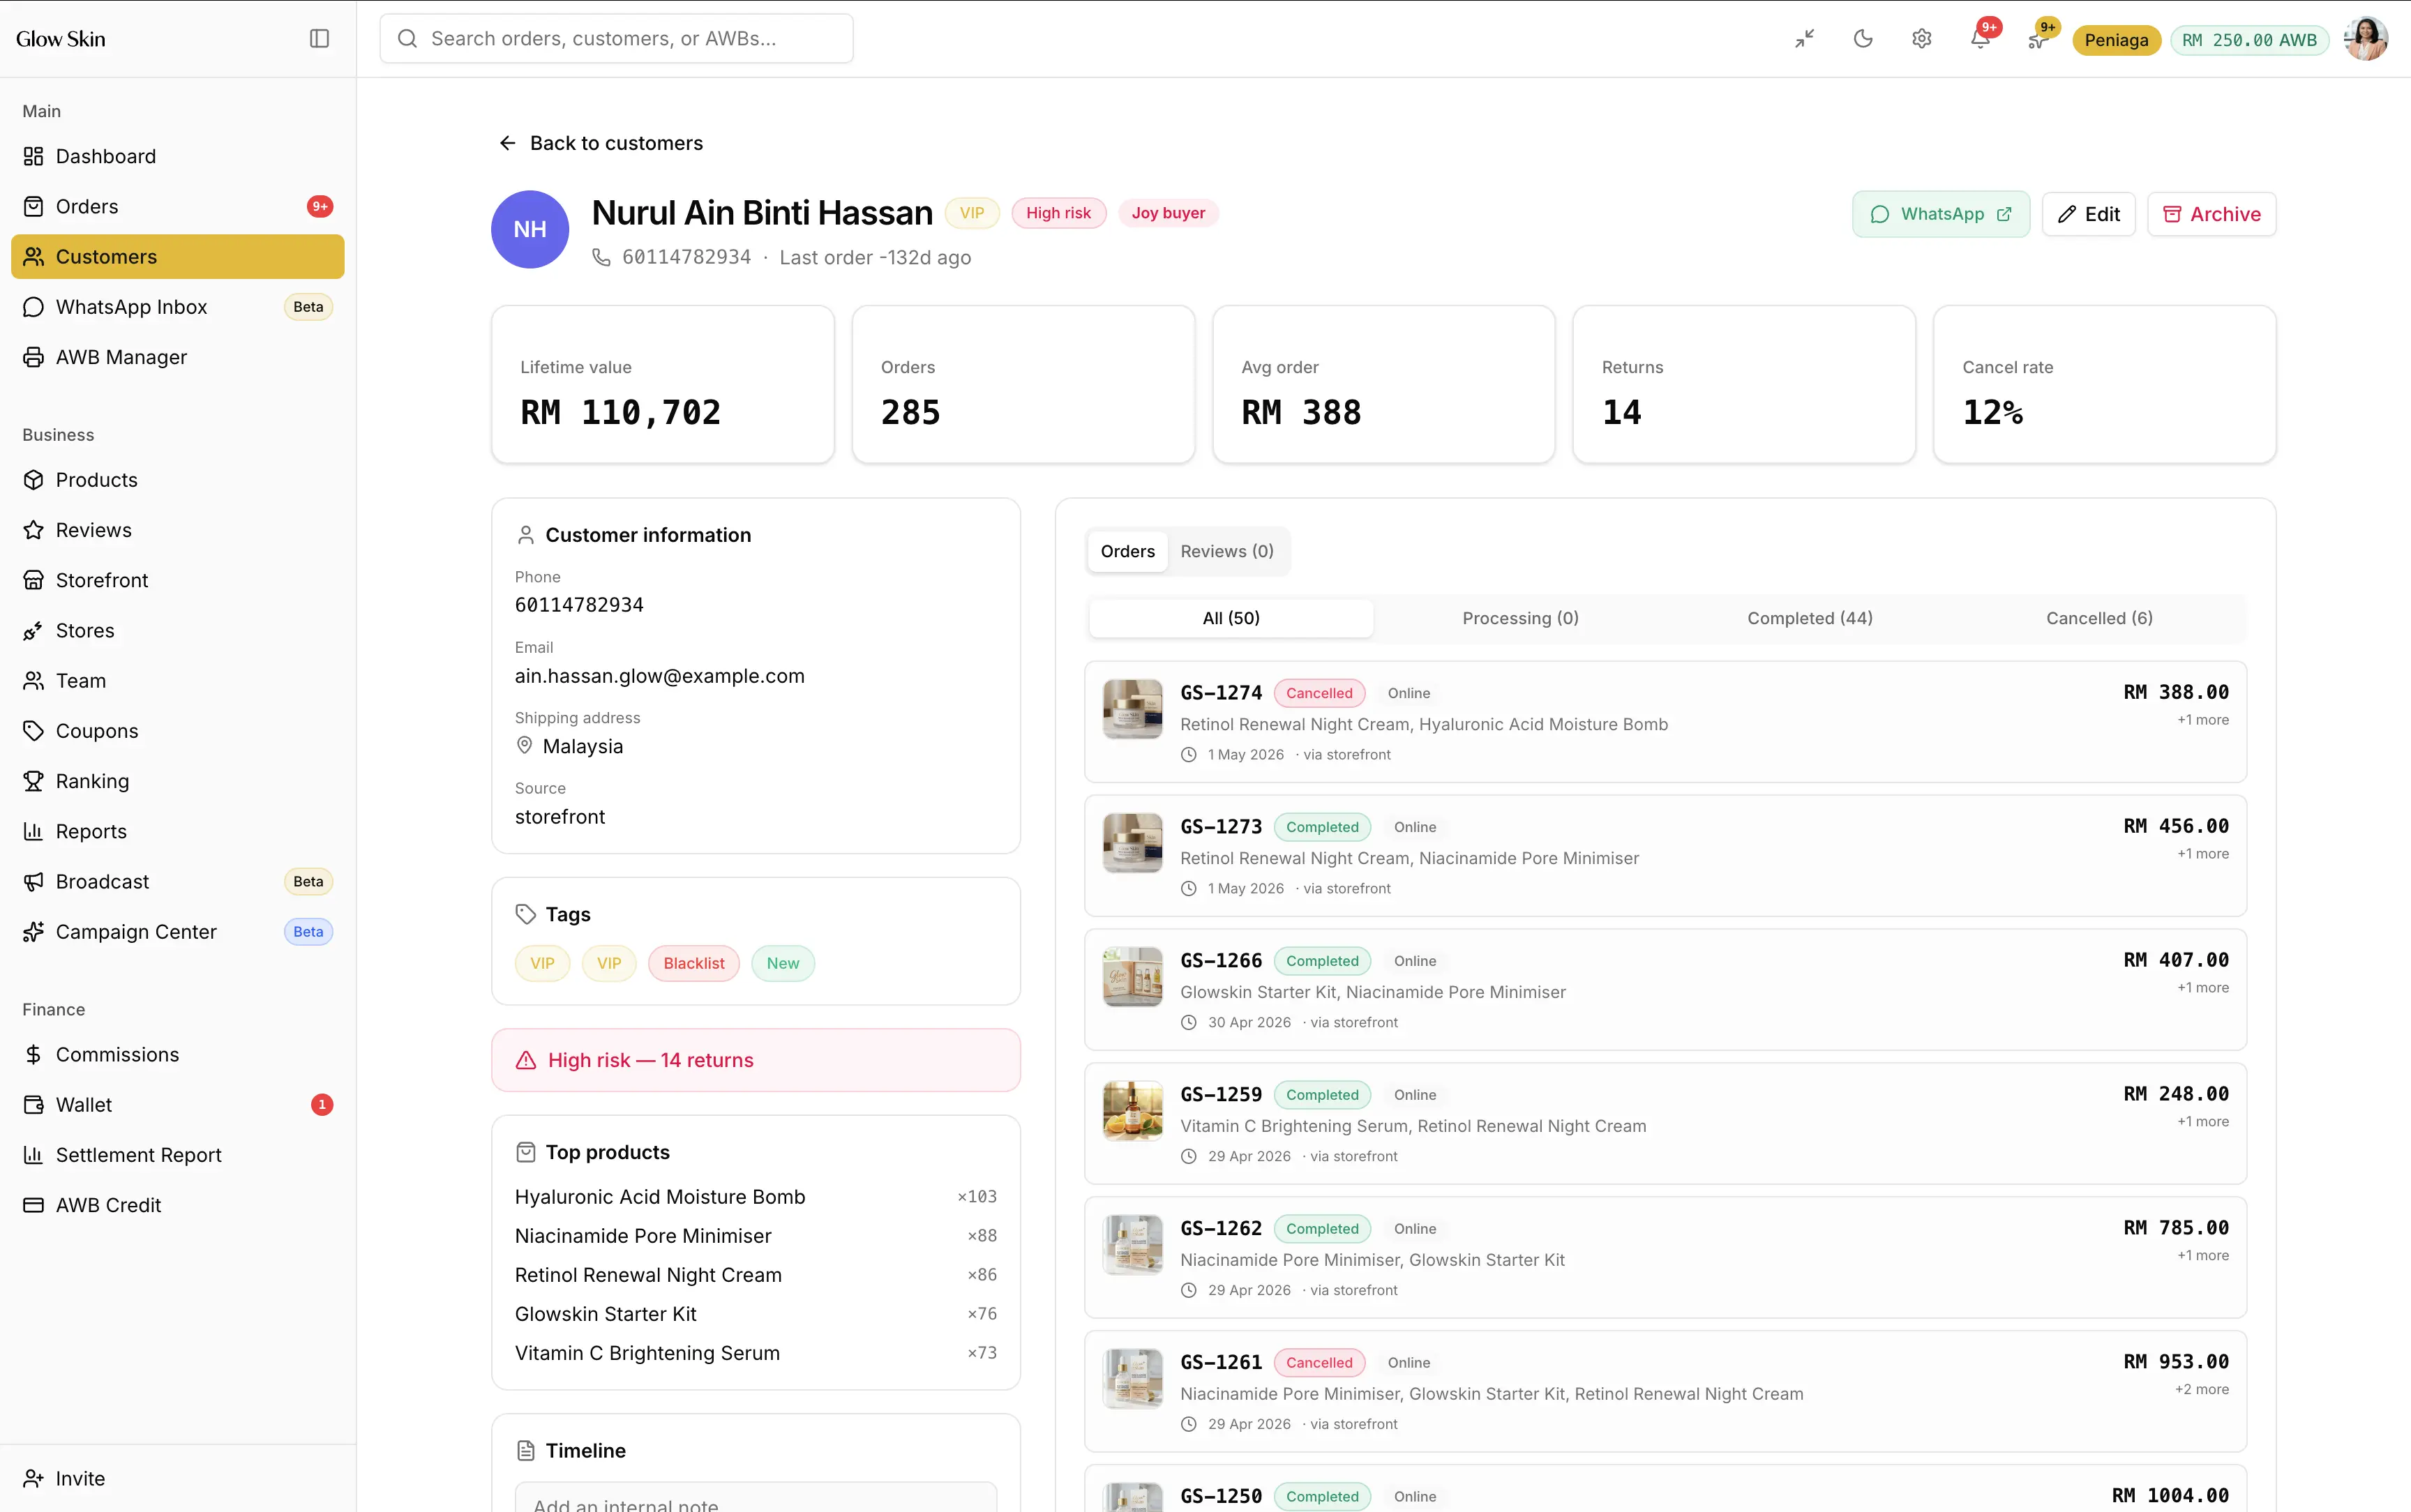Screen dimensions: 2411x1512
Task: Focus the search orders input field
Action: coord(616,39)
